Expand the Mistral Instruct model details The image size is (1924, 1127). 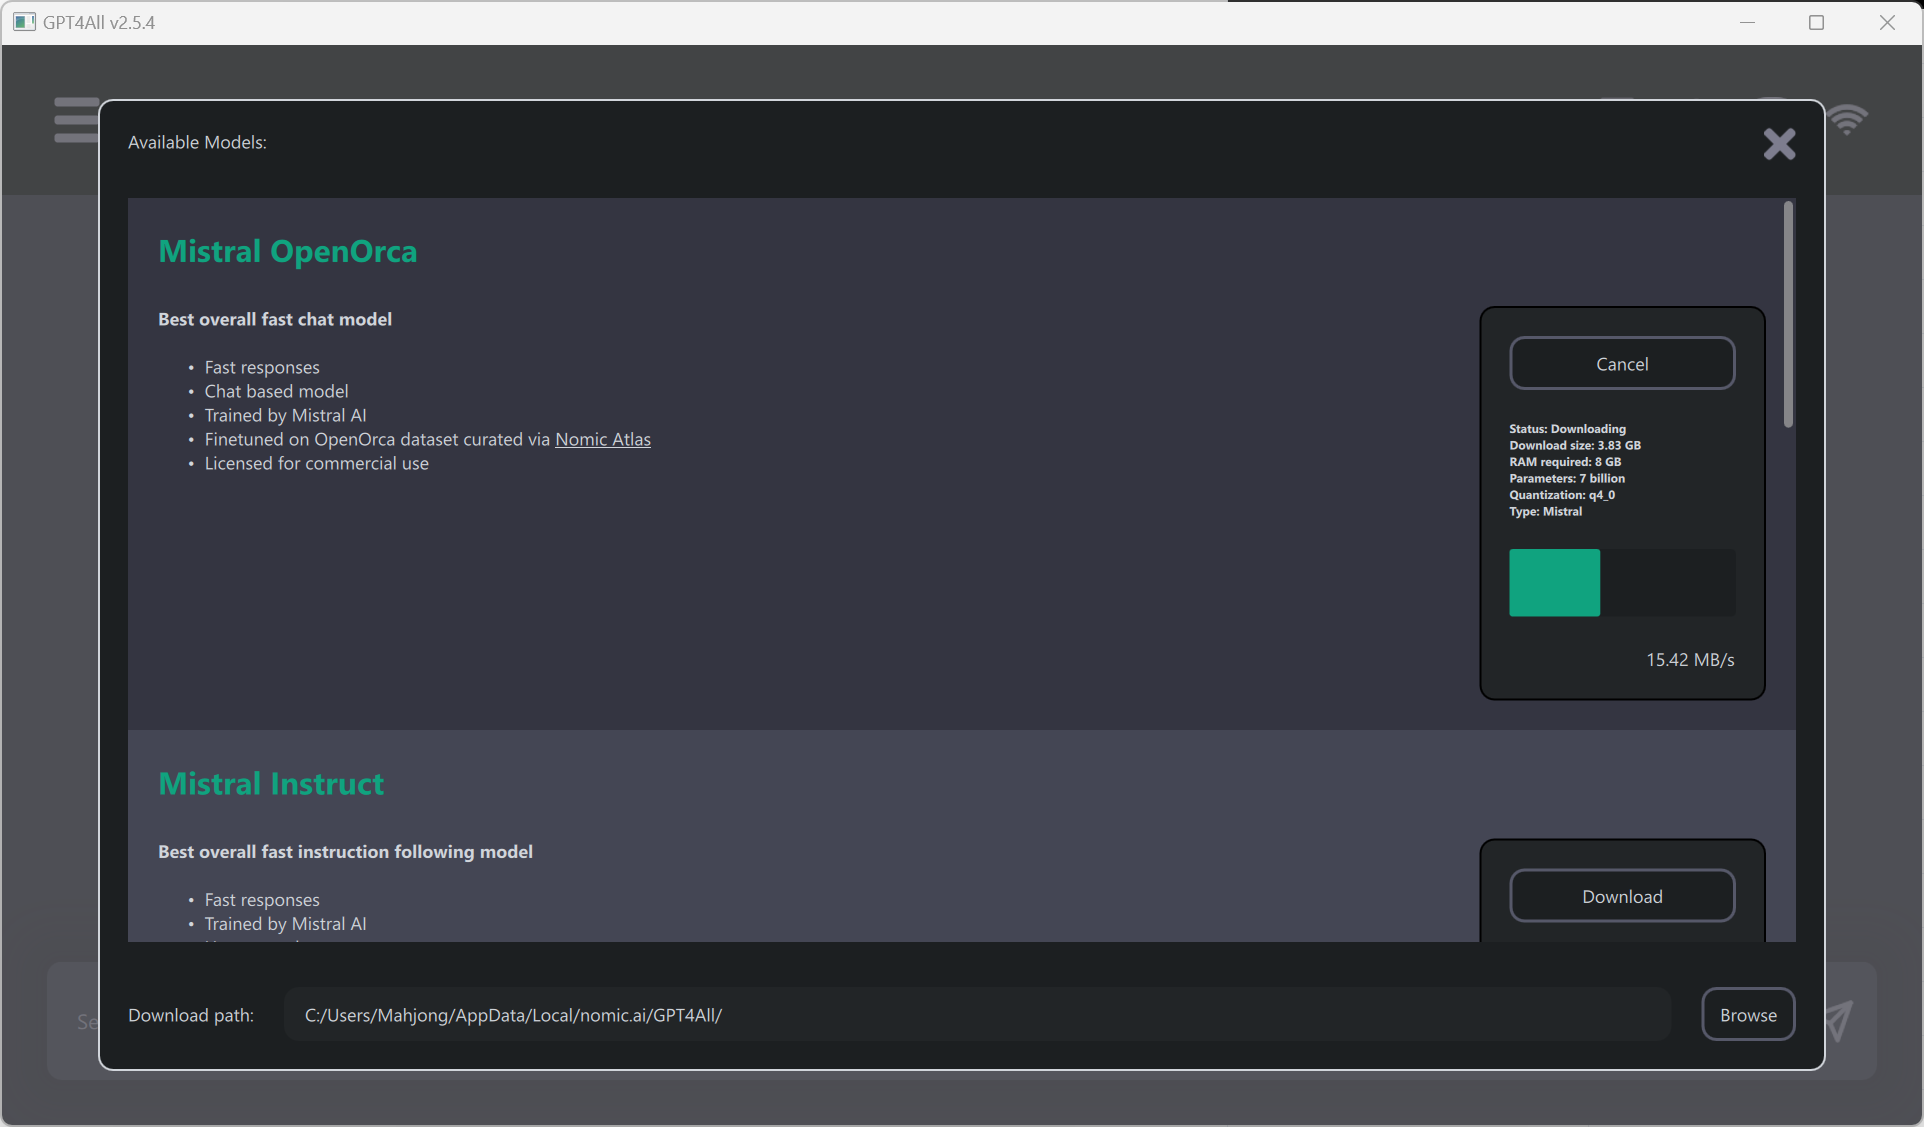pyautogui.click(x=270, y=784)
